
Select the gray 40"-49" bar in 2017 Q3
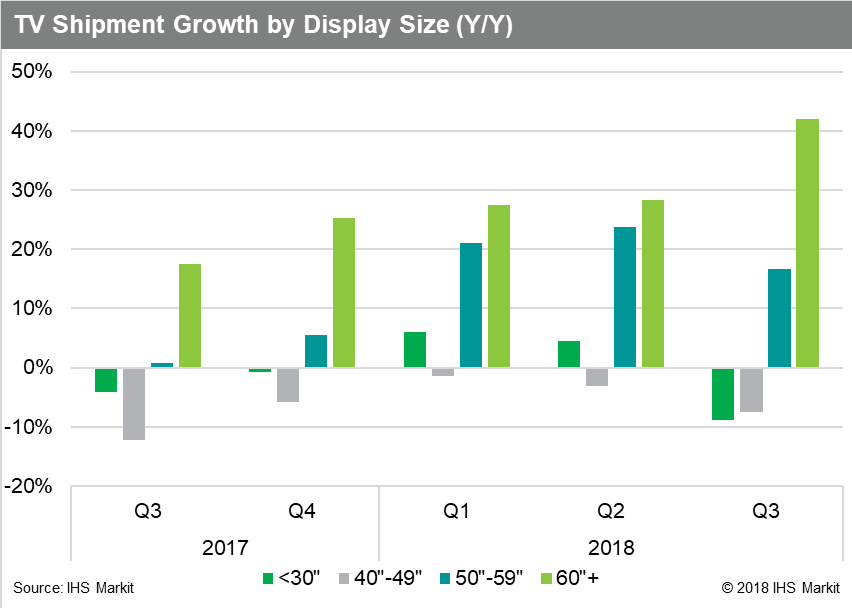pos(134,404)
